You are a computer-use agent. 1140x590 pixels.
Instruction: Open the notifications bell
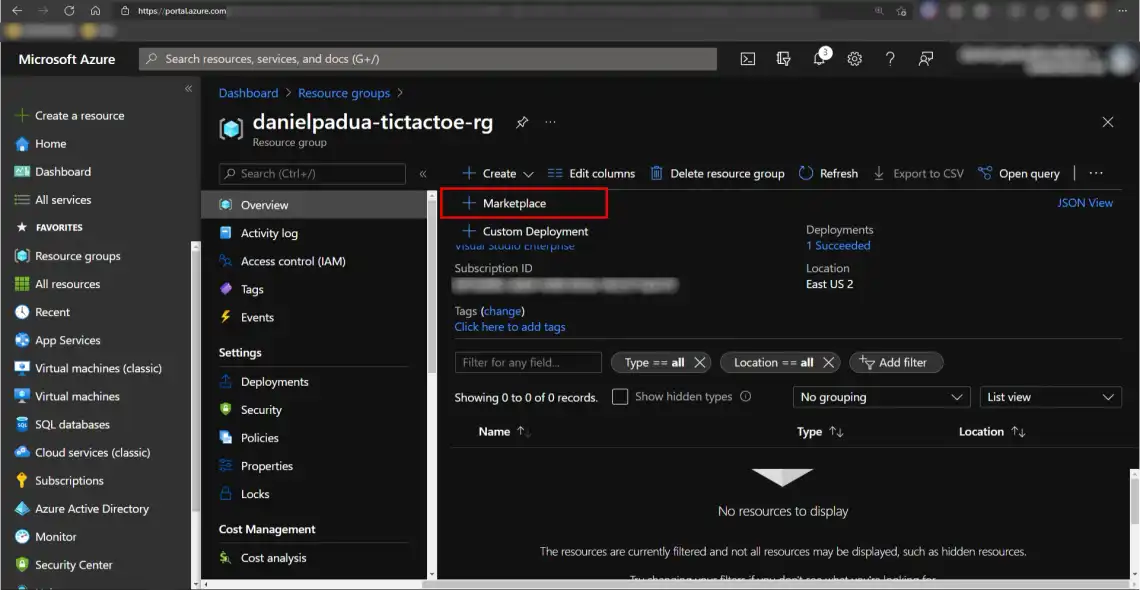(x=819, y=59)
